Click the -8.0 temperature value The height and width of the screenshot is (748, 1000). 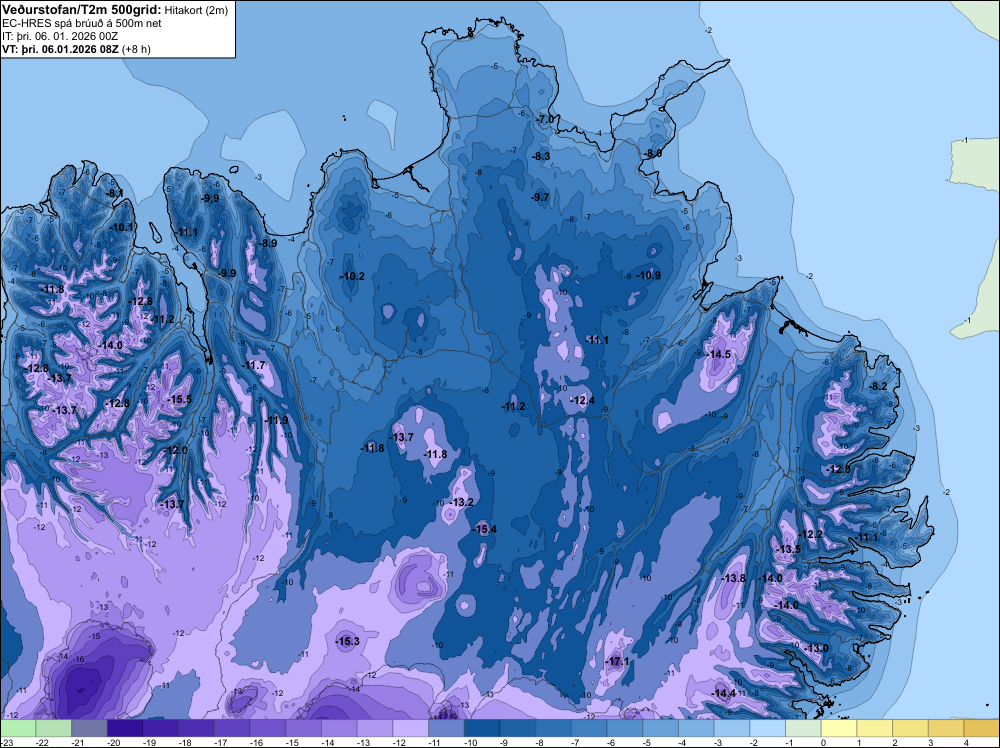(x=653, y=154)
